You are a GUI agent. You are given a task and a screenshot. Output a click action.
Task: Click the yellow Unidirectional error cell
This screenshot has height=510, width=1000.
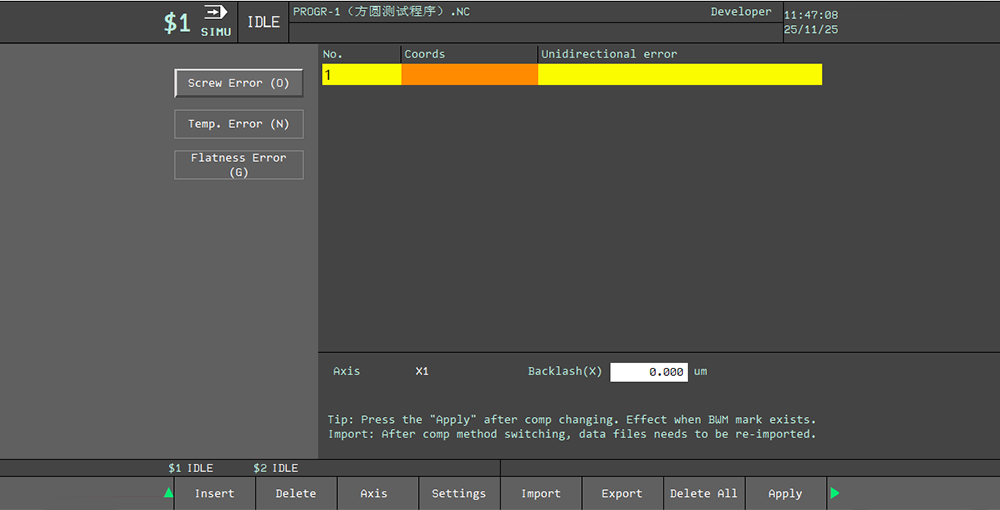680,75
